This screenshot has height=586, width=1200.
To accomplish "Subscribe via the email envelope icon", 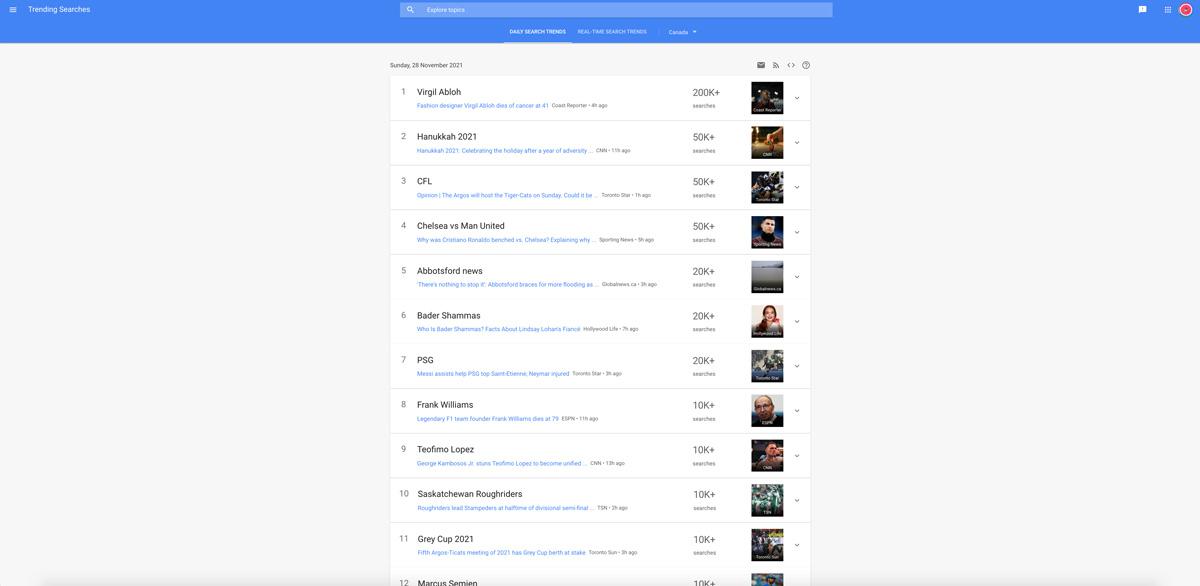I will tap(761, 65).
